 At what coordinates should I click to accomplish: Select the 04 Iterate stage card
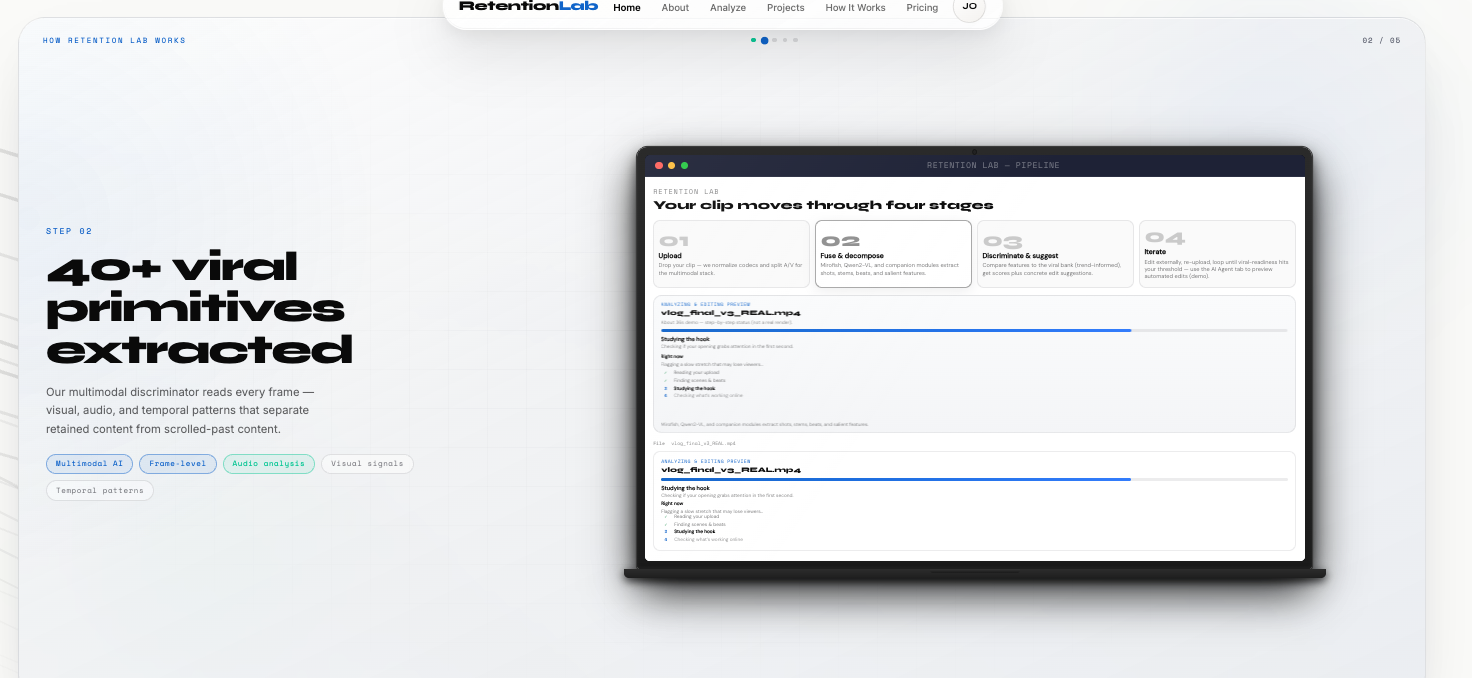[x=1217, y=254]
